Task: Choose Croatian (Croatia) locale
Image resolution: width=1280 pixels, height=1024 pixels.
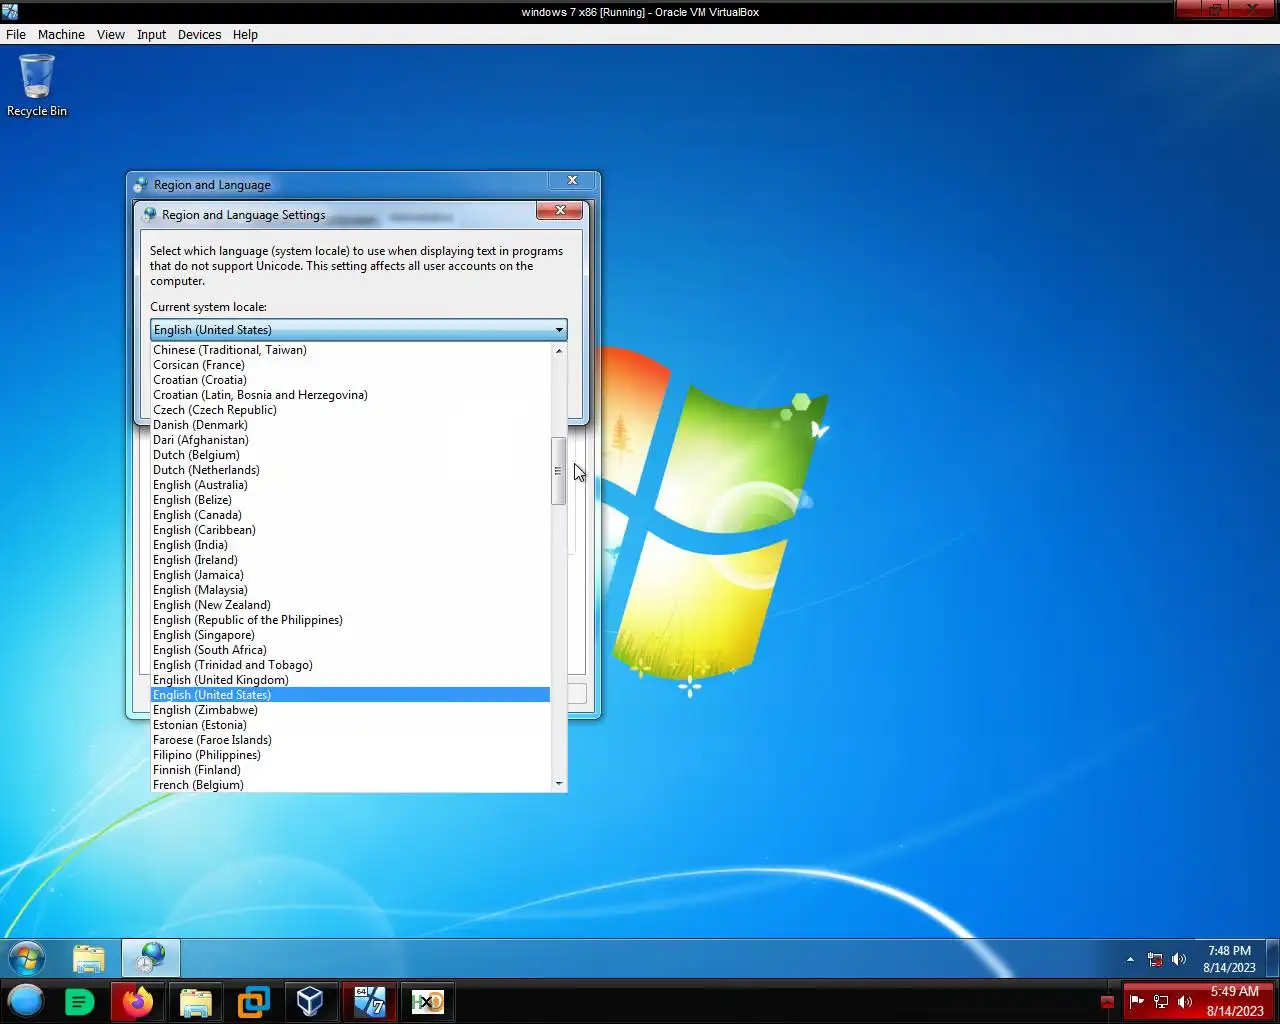Action: click(x=350, y=380)
